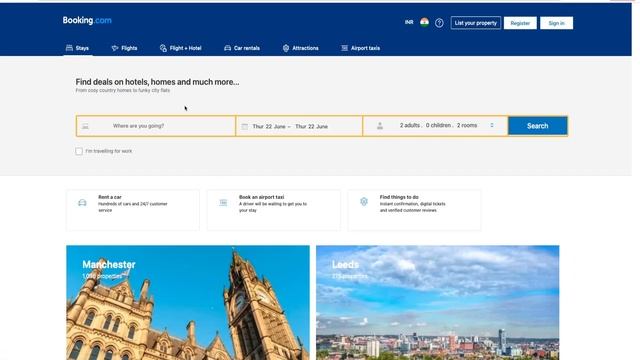
Task: Click the Flights airplane icon
Action: pyautogui.click(x=115, y=48)
